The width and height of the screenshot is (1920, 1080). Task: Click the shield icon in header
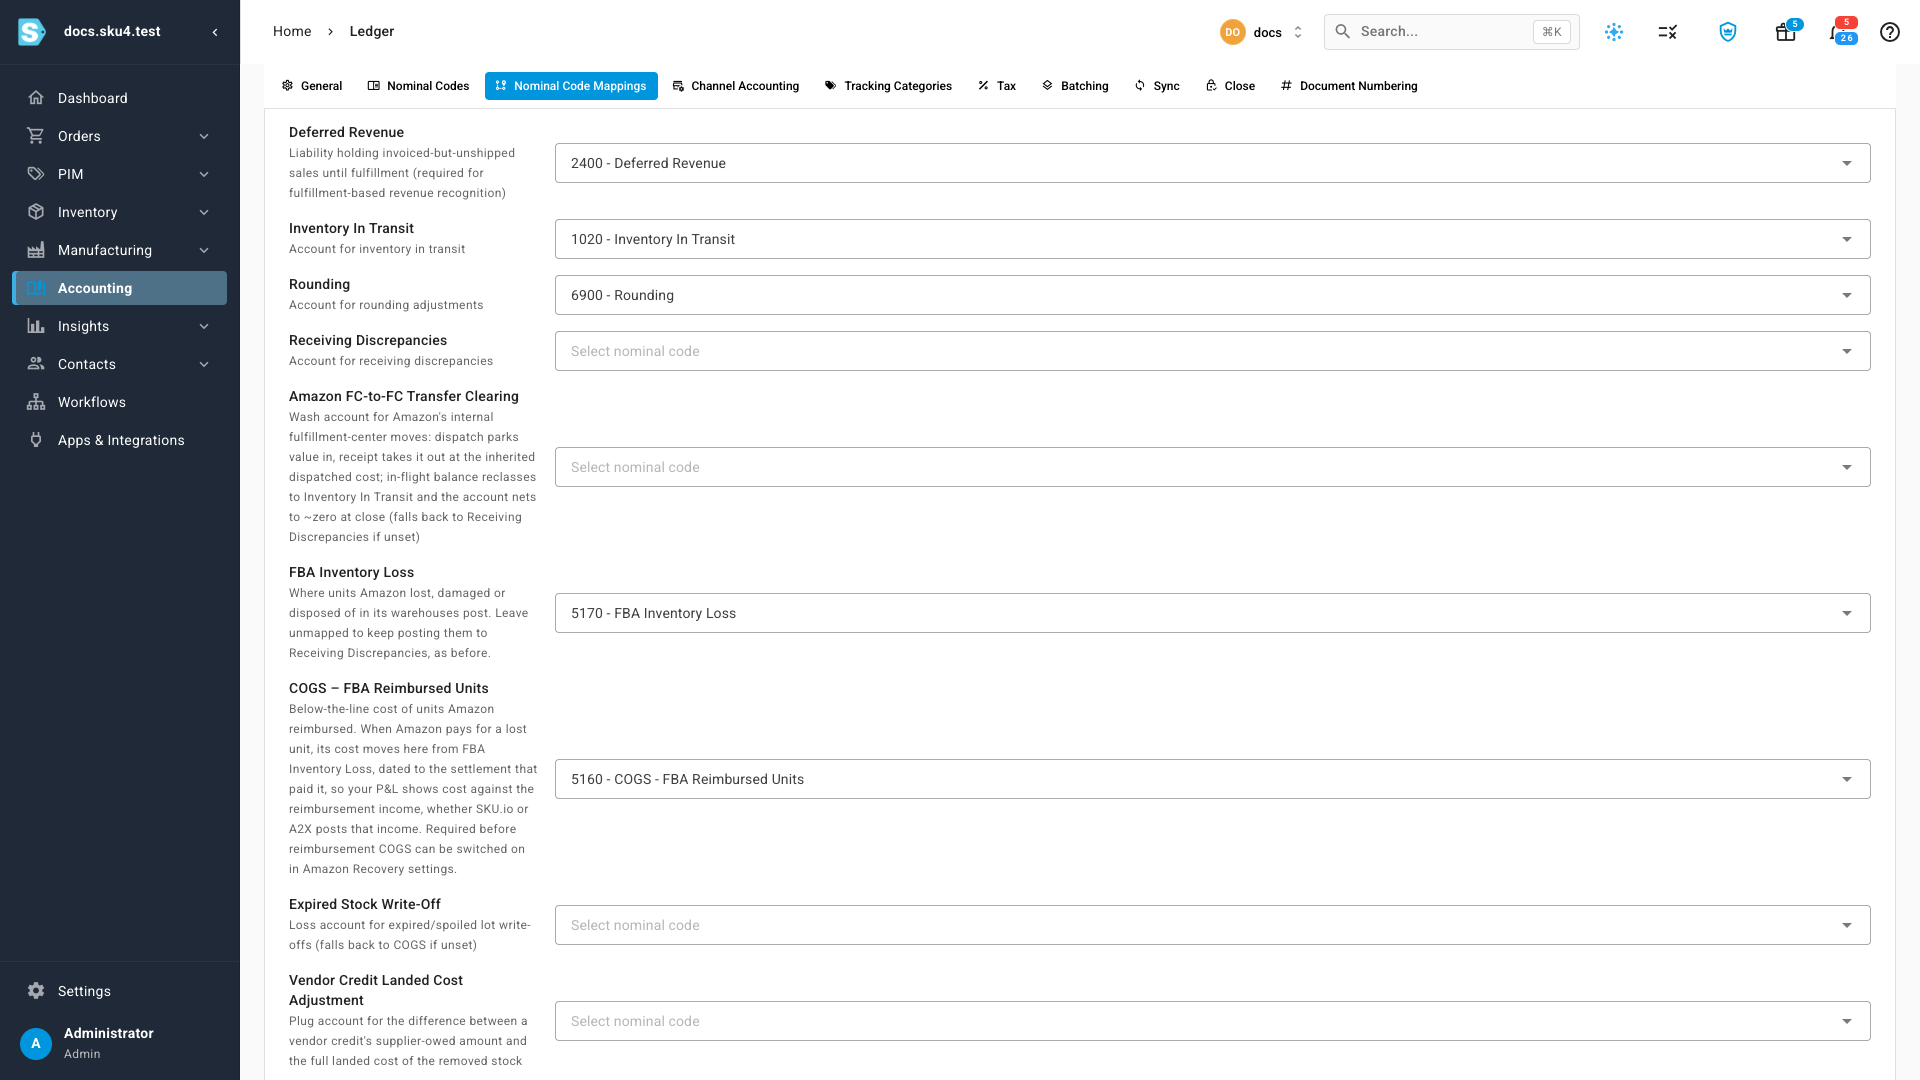click(x=1727, y=32)
